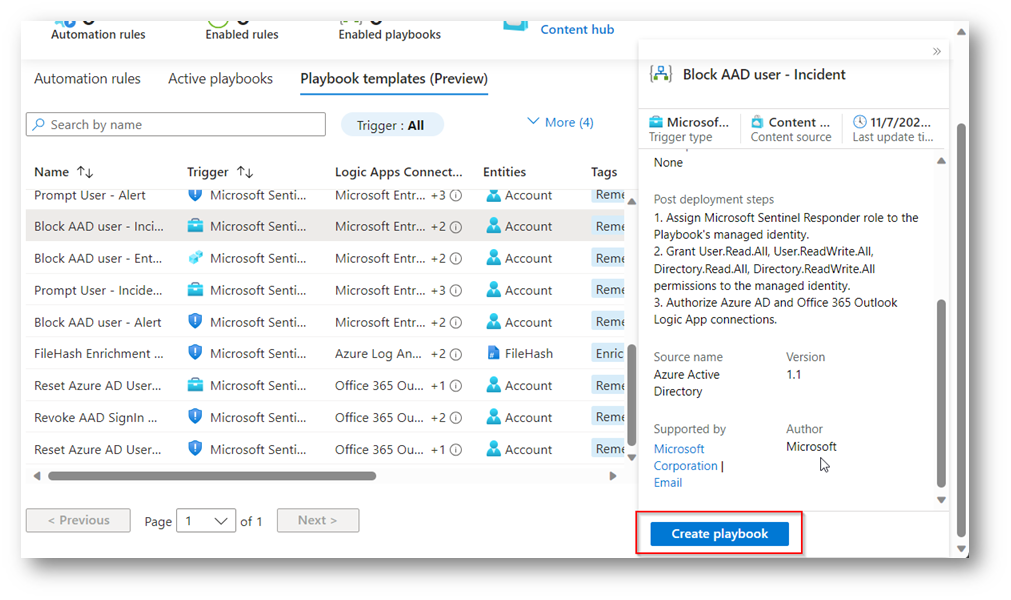
Task: Select Prompt User - Alert template name
Action: pyautogui.click(x=90, y=195)
